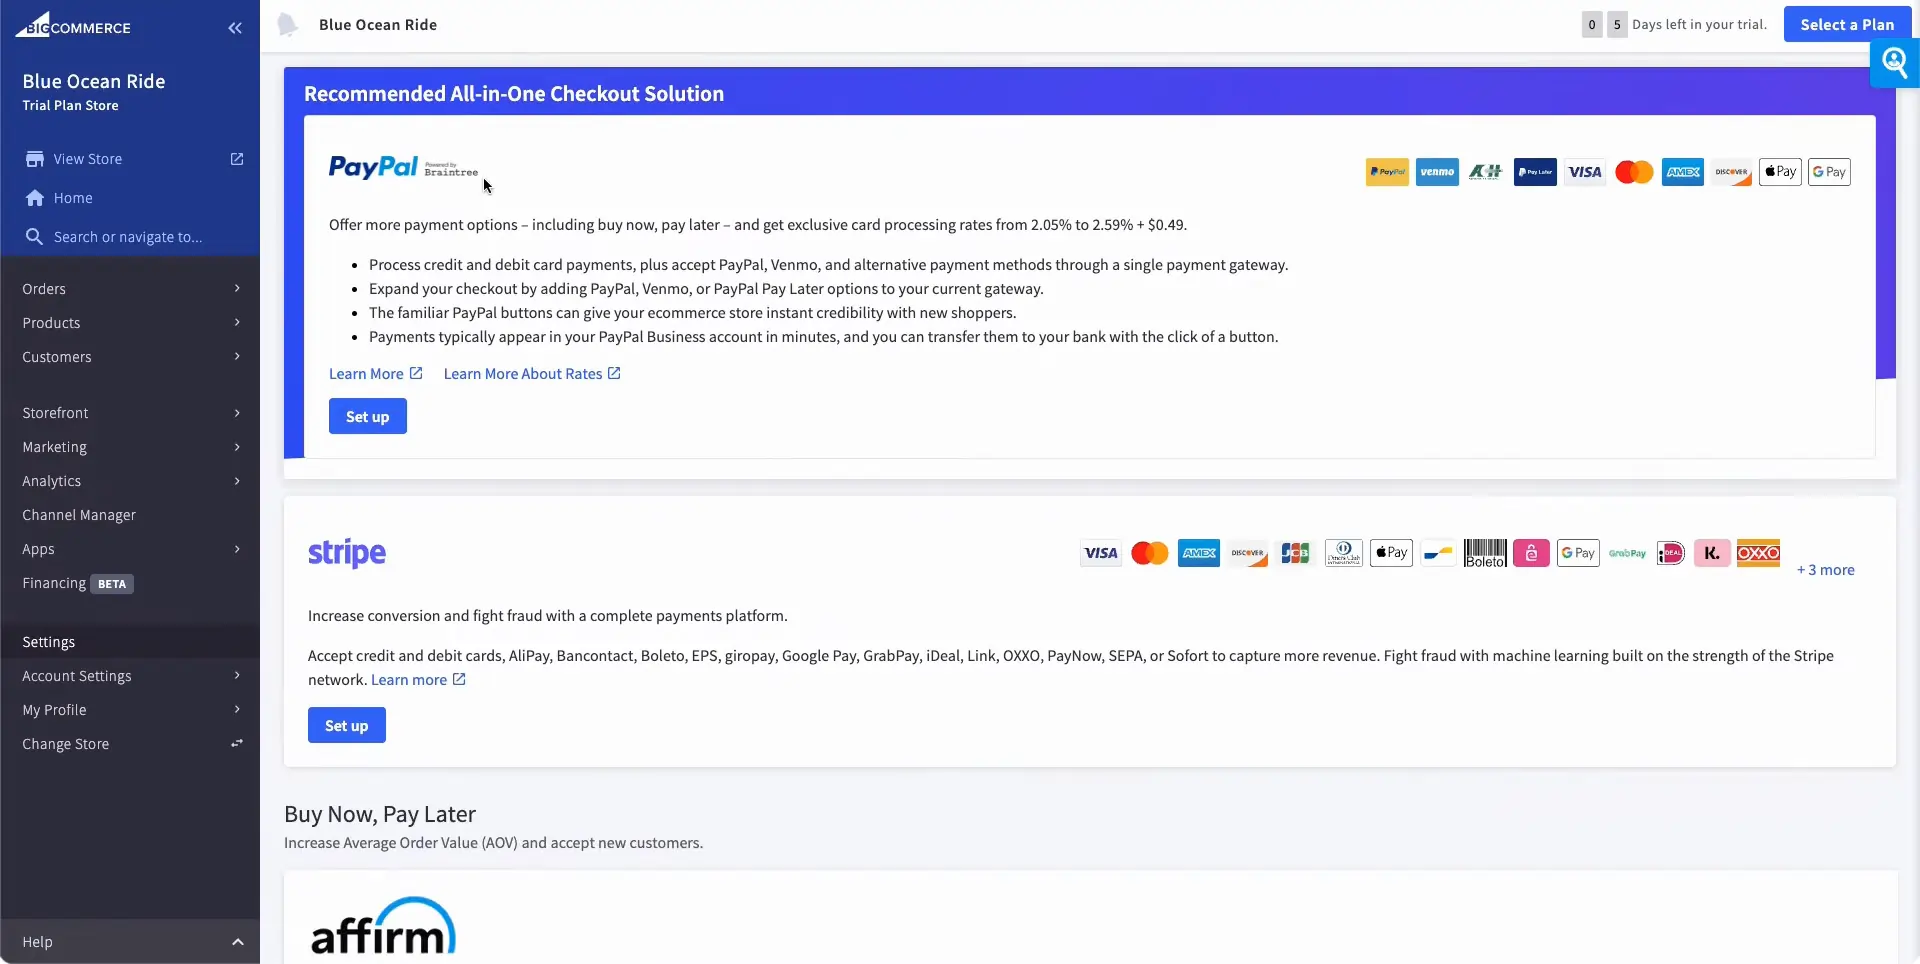Click the Google Pay badge in the Stripe card
This screenshot has width=1920, height=964.
1578,553
